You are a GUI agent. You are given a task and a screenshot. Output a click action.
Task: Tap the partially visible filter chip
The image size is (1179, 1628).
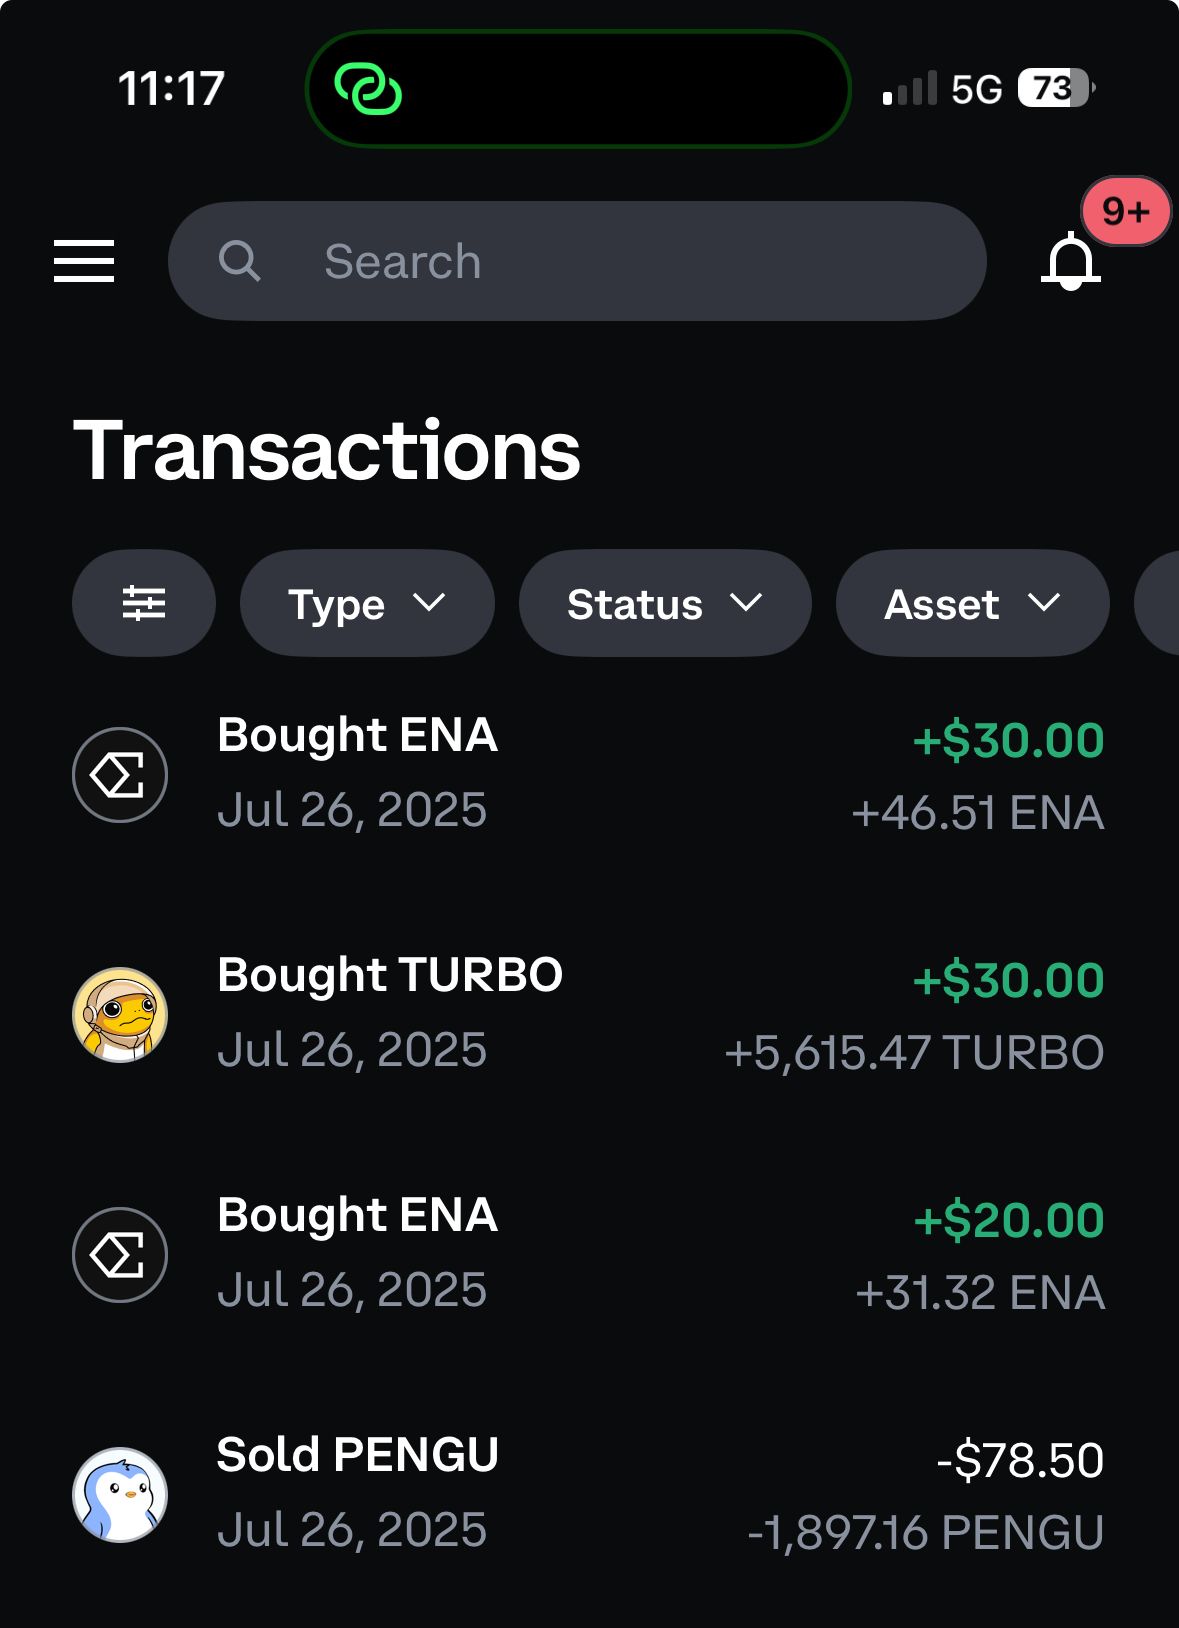tap(1157, 603)
